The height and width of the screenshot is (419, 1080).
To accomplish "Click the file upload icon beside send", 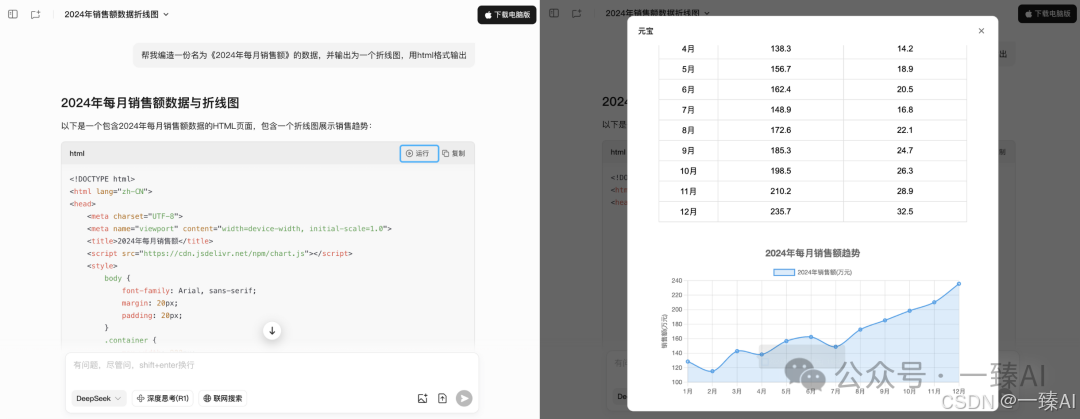I will (442, 398).
